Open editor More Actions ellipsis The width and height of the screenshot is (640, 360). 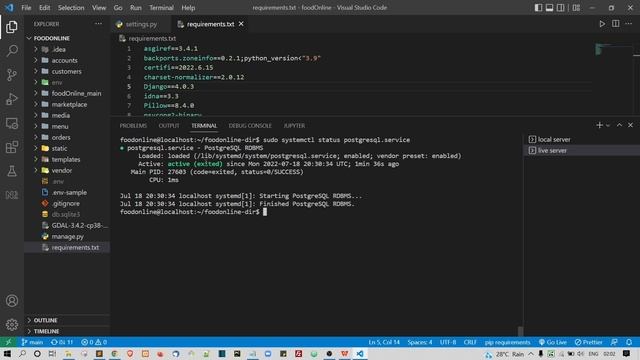click(629, 24)
